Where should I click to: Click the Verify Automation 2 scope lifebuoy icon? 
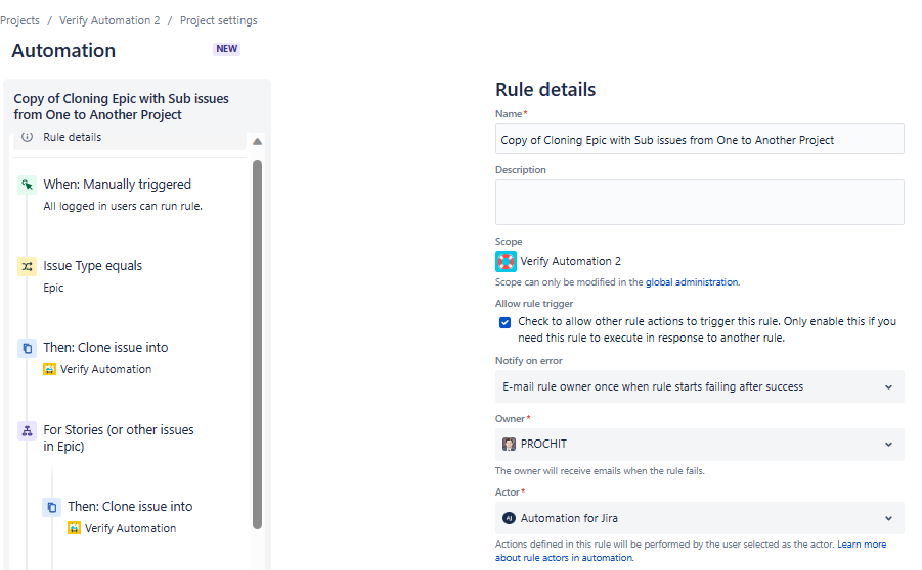(506, 261)
